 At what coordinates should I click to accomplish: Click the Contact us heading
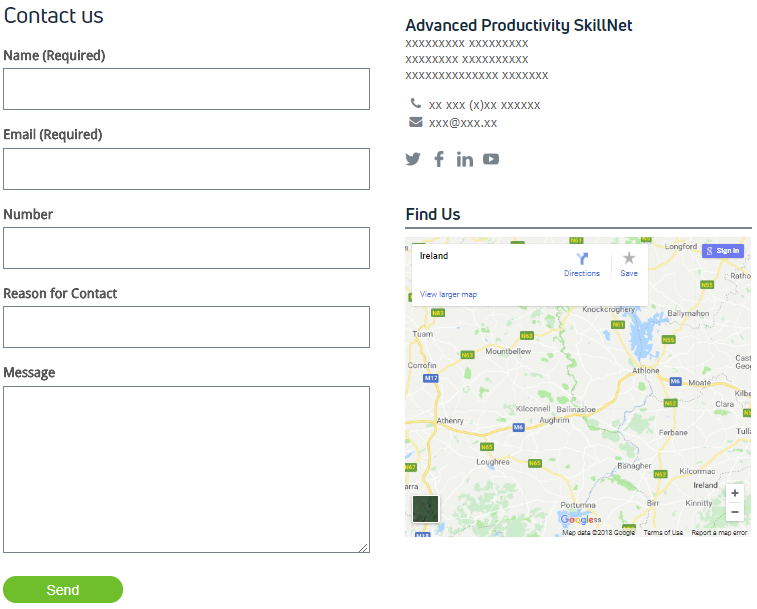click(x=53, y=15)
